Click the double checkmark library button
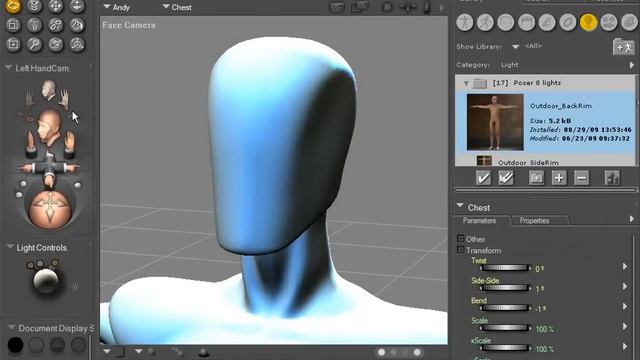This screenshot has width=640, height=360. coord(506,178)
